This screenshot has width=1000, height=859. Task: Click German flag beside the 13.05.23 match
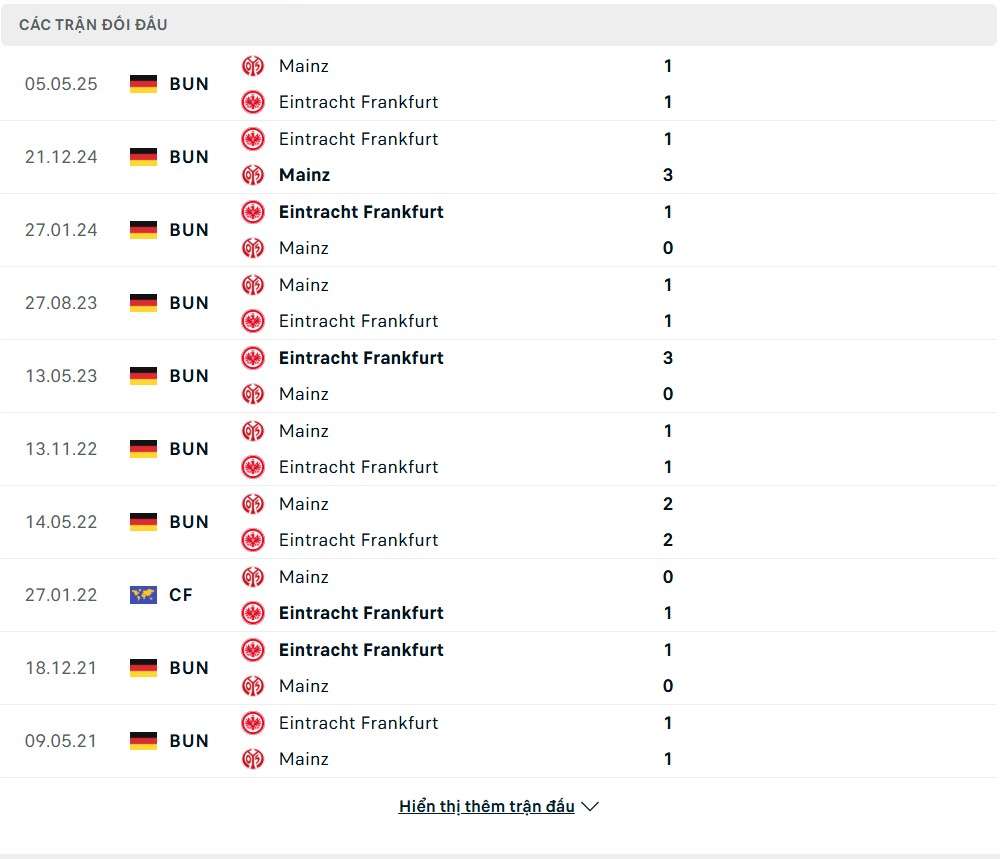click(x=144, y=376)
